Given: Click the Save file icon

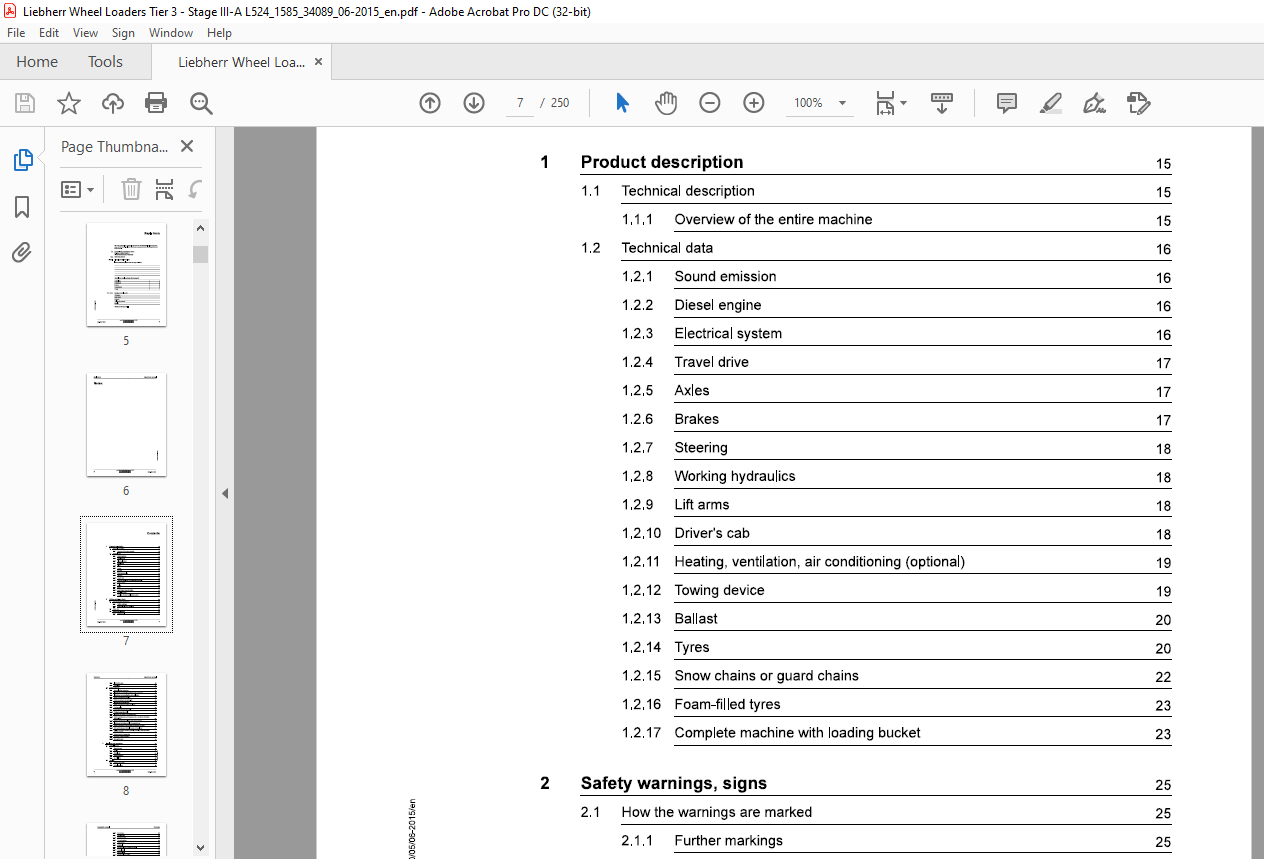Looking at the screenshot, I should point(25,103).
